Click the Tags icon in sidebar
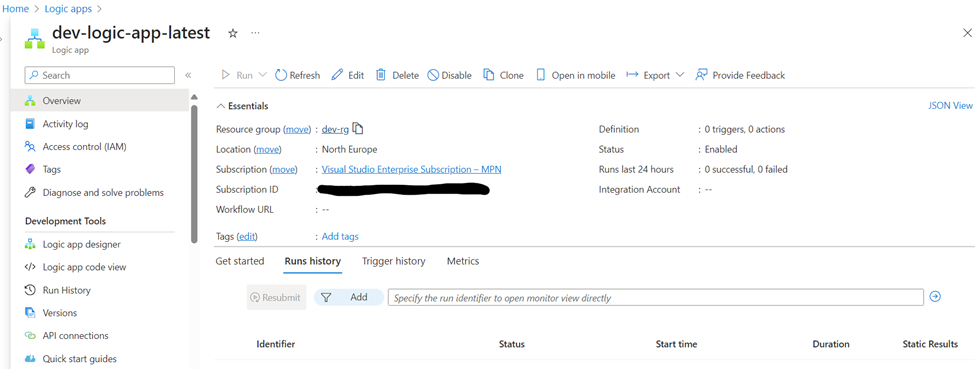 tap(30, 169)
